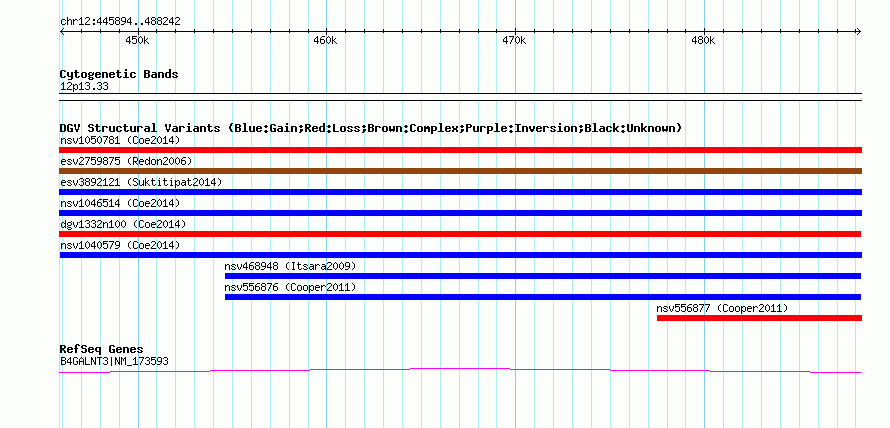Click the ruler's right arrowhead
The width and height of the screenshot is (890, 428).
tap(859, 31)
